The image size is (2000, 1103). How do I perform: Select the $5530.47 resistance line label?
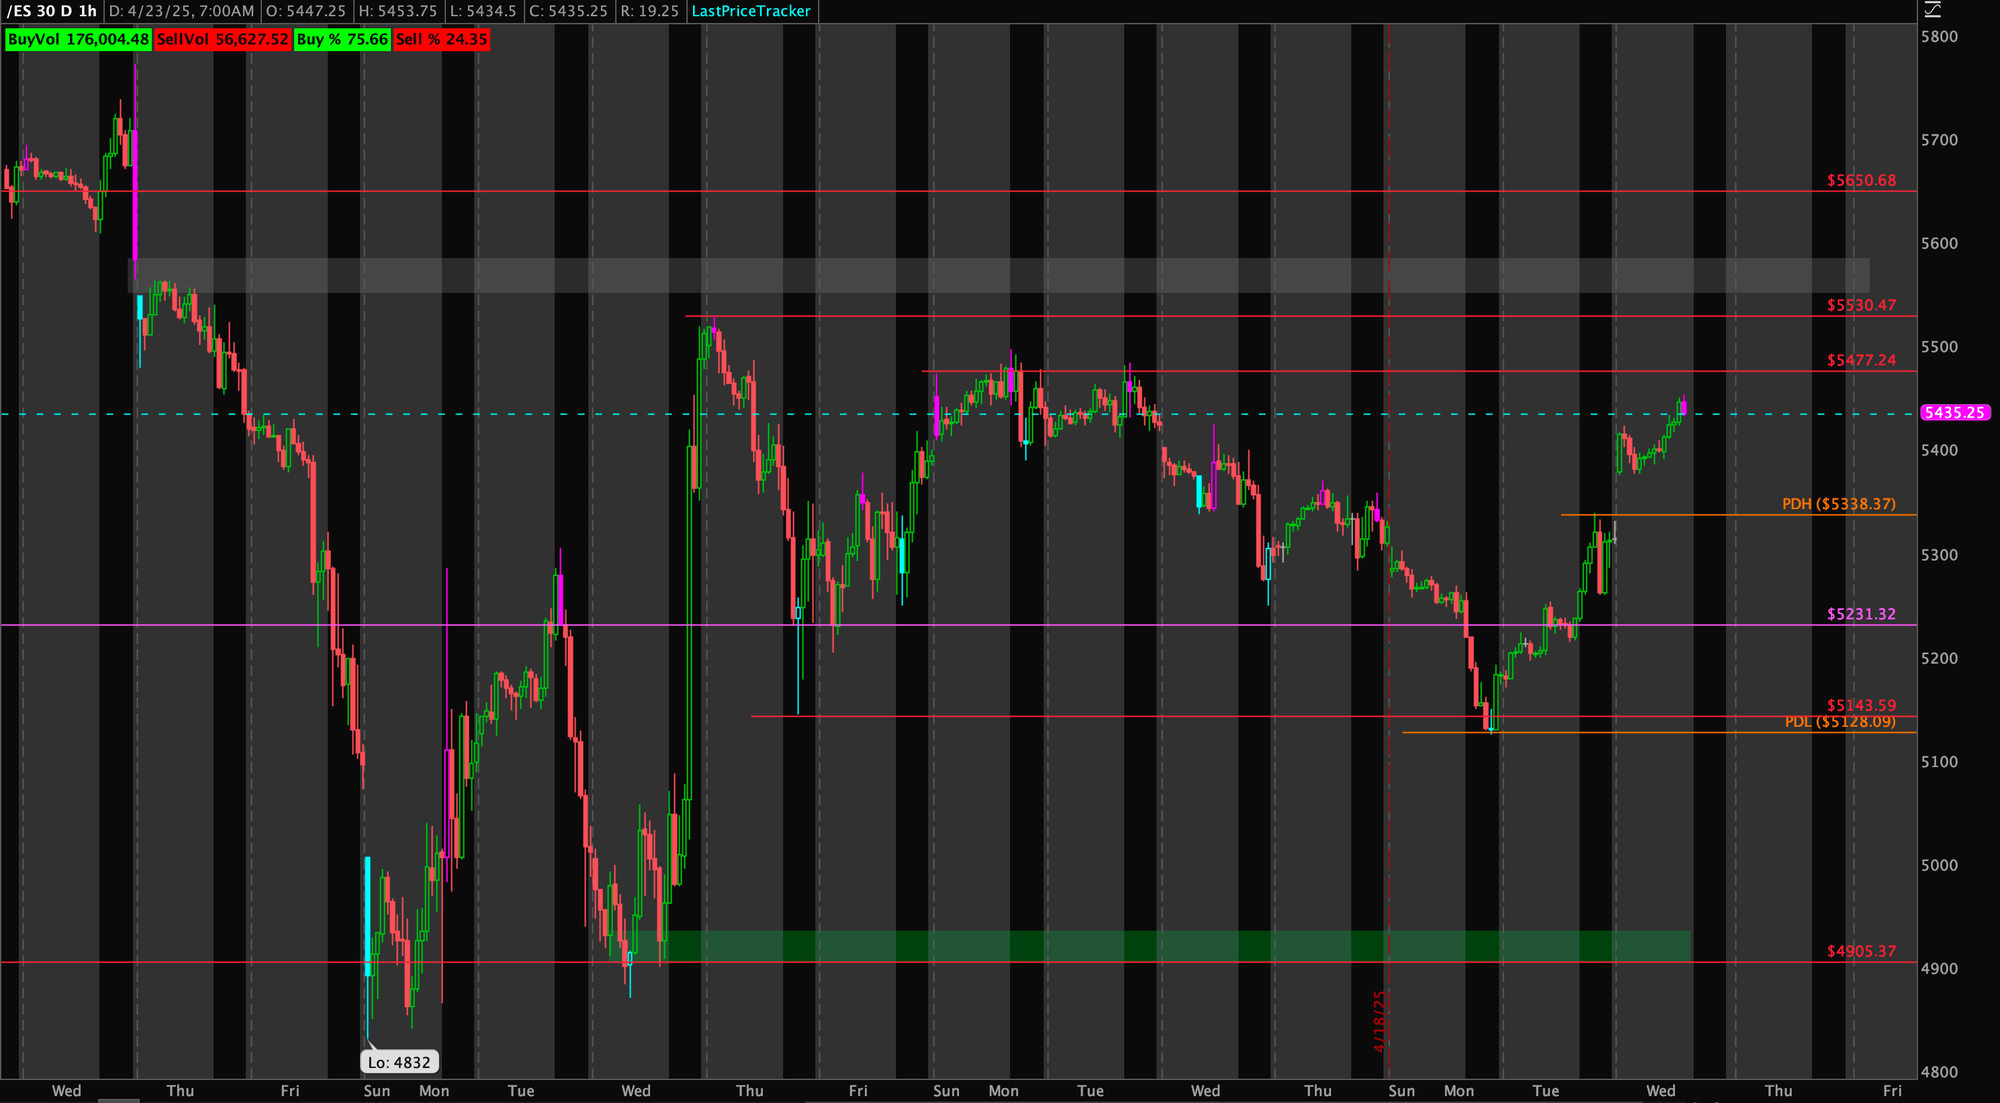[x=1860, y=306]
